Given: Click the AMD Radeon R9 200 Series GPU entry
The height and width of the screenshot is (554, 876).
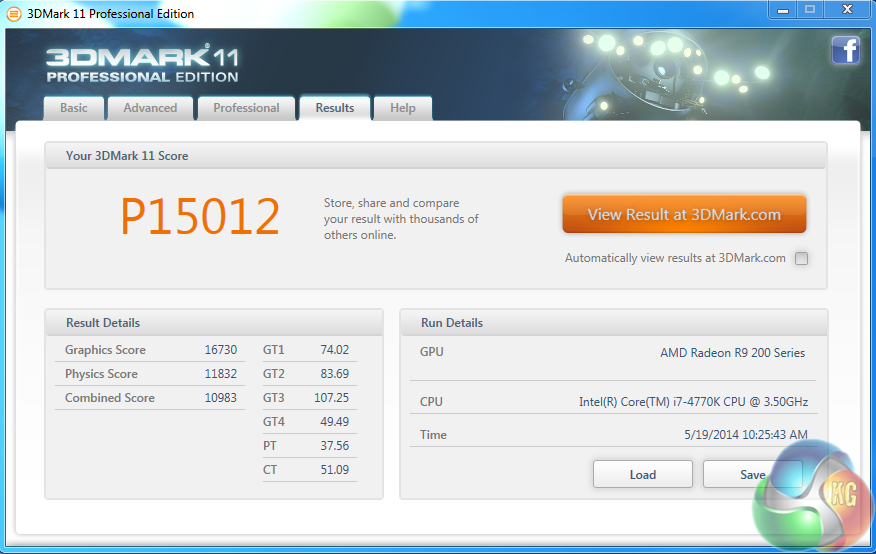Looking at the screenshot, I should coord(732,353).
